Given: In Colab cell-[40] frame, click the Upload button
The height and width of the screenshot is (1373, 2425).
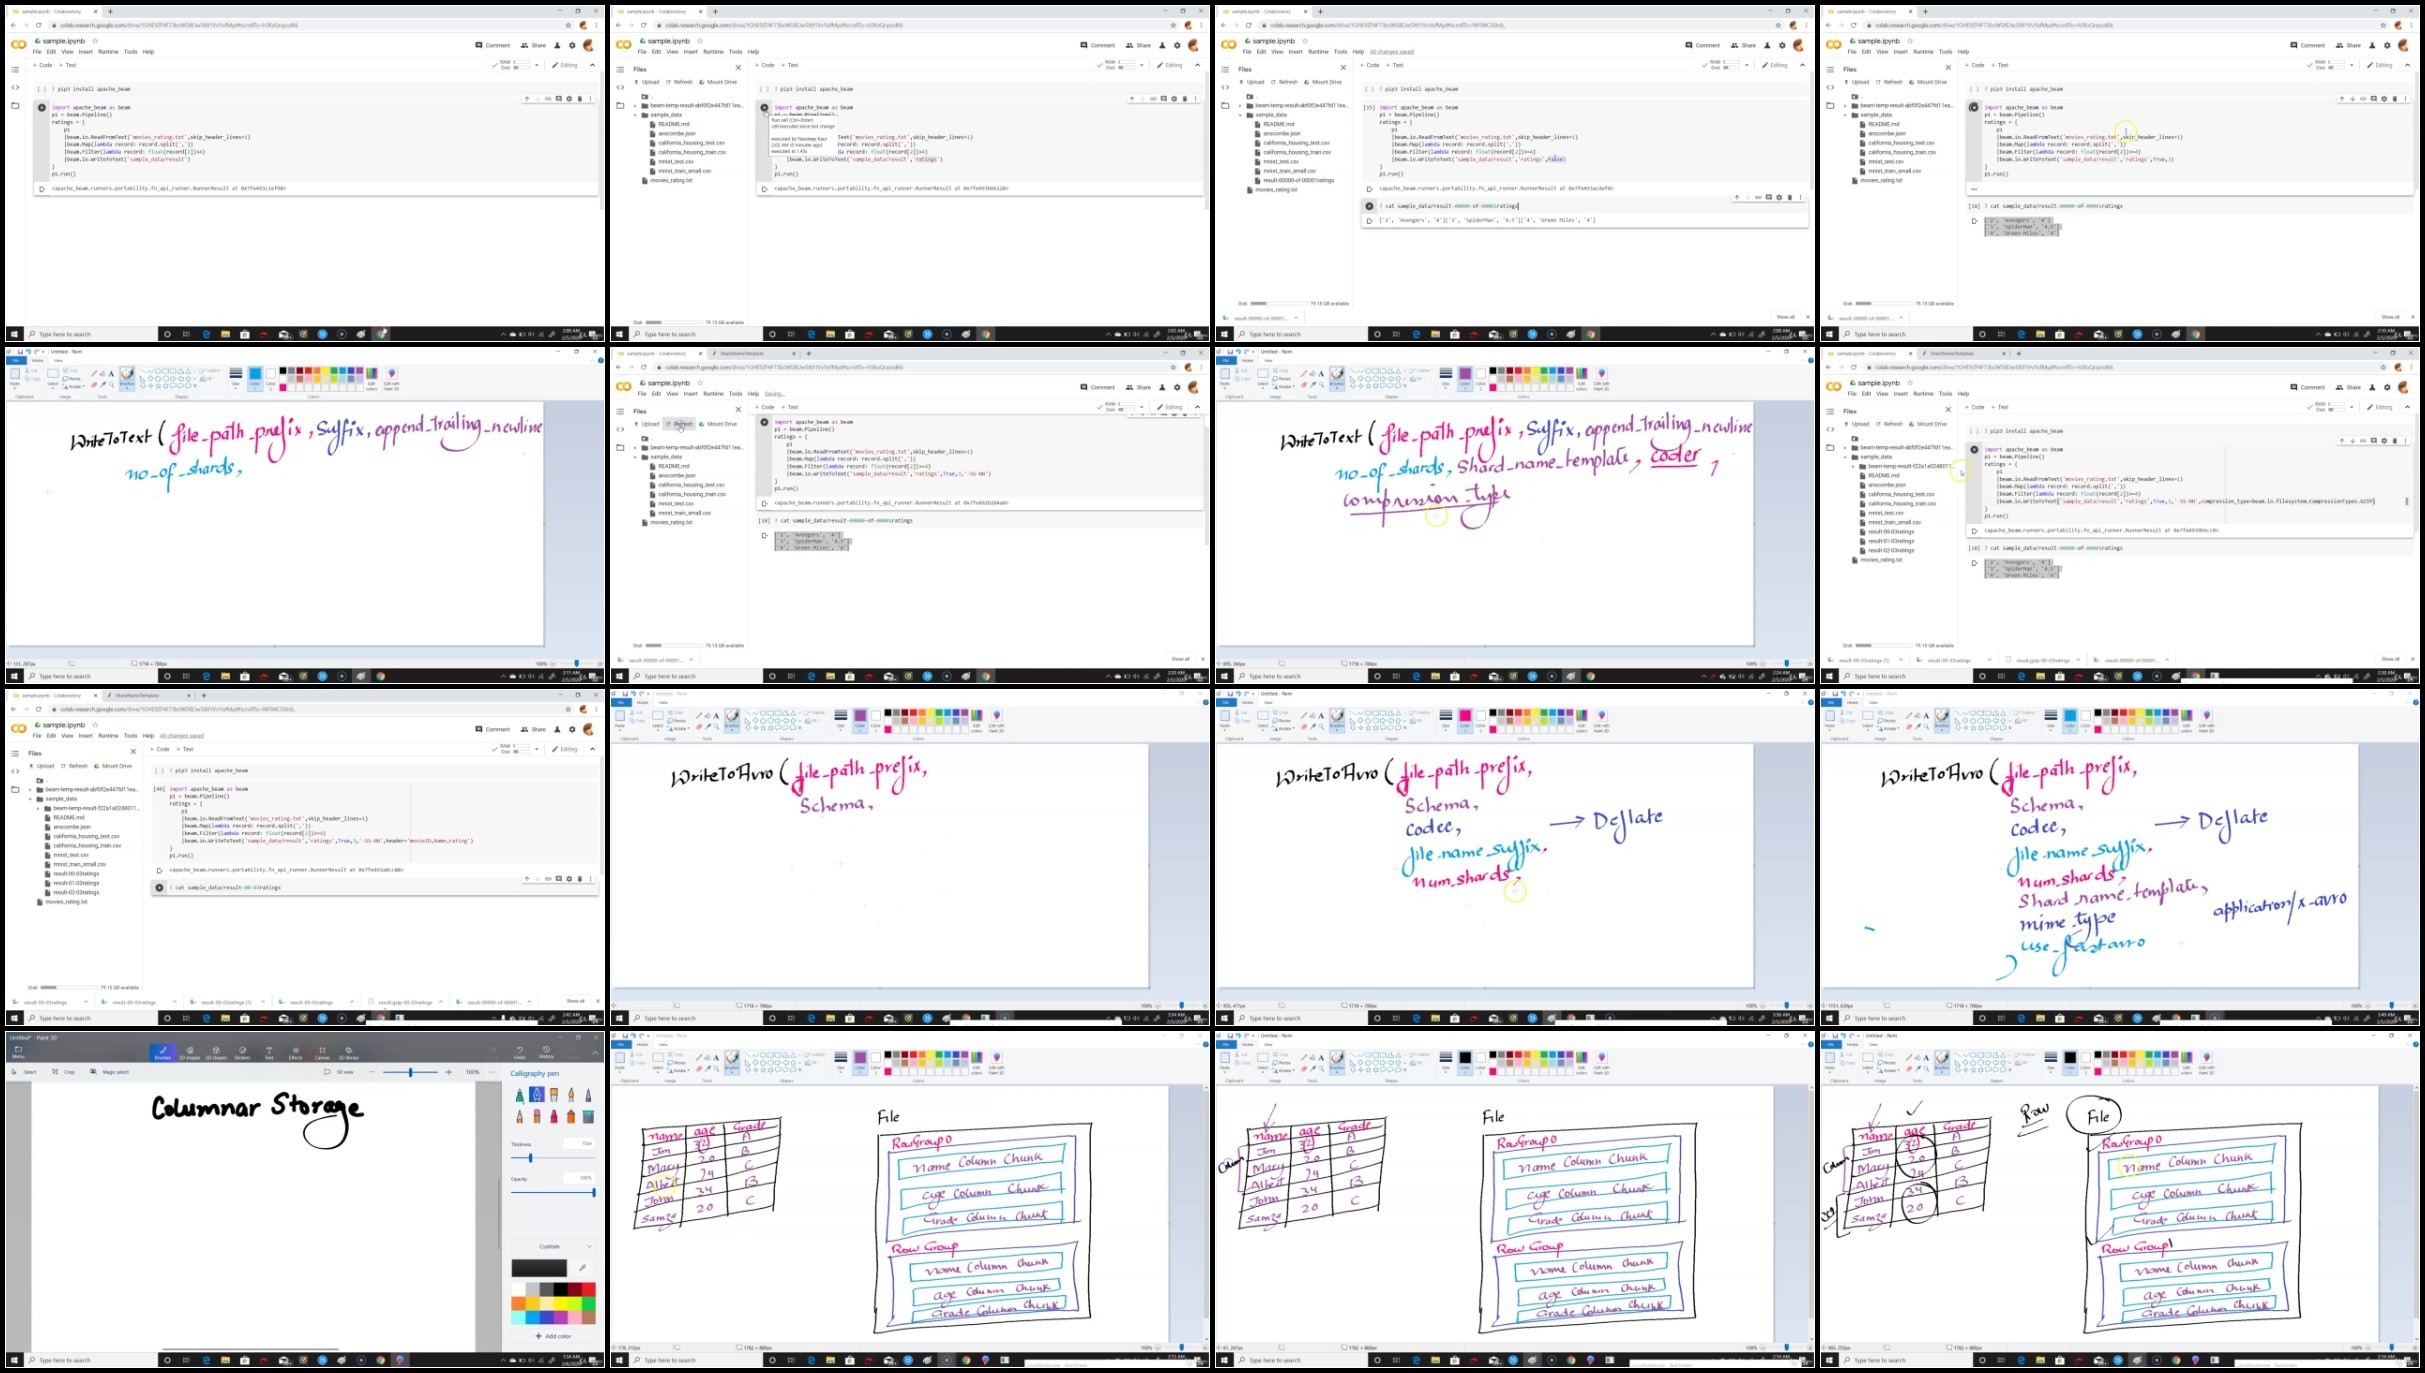Looking at the screenshot, I should [x=42, y=766].
